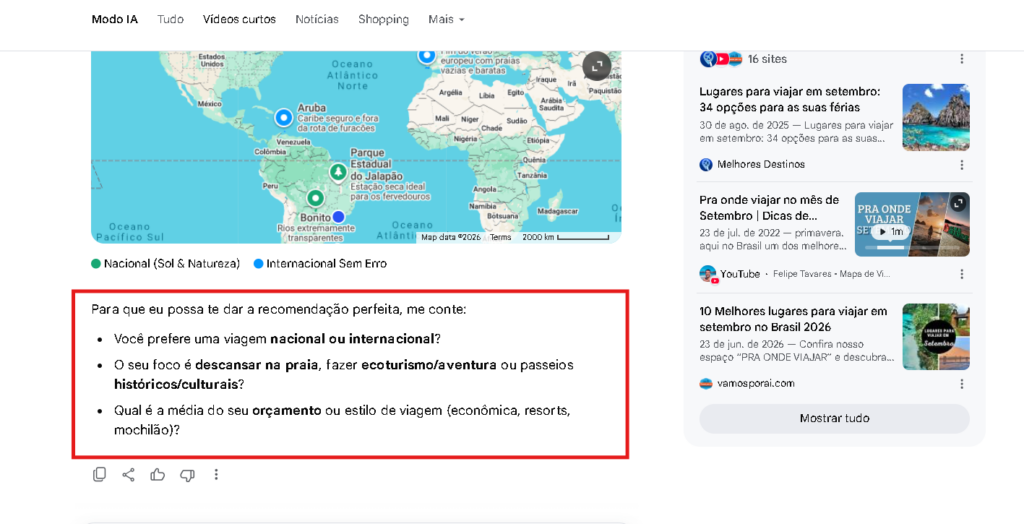Click the Melhores Destinos source label

752,165
